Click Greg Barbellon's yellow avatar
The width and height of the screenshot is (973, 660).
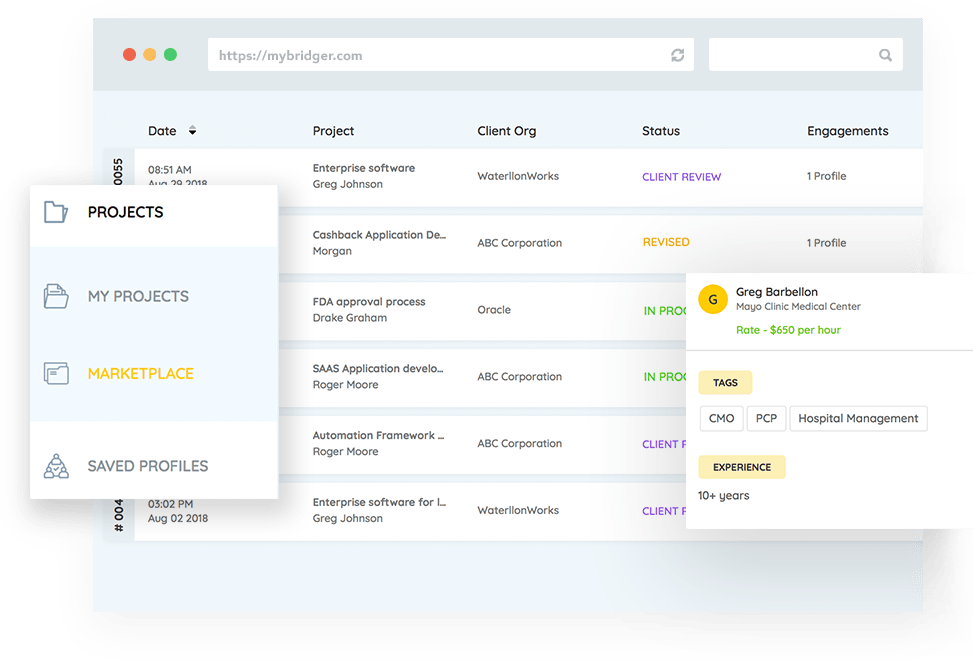[712, 299]
